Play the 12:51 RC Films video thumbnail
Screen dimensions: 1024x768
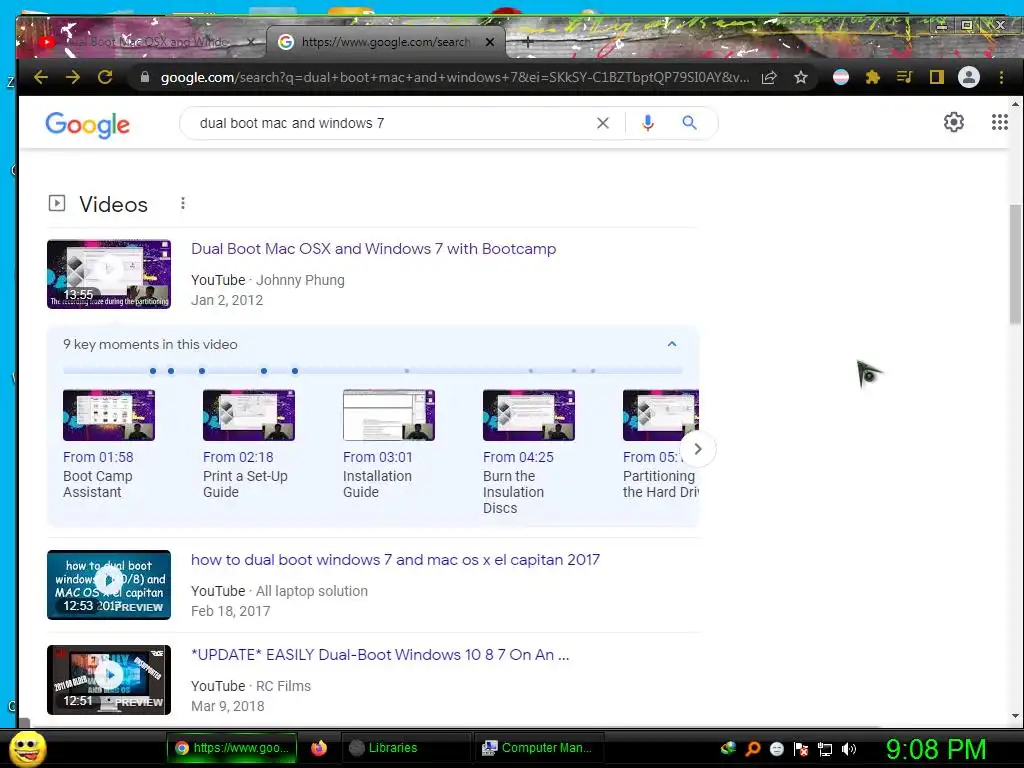(x=109, y=680)
